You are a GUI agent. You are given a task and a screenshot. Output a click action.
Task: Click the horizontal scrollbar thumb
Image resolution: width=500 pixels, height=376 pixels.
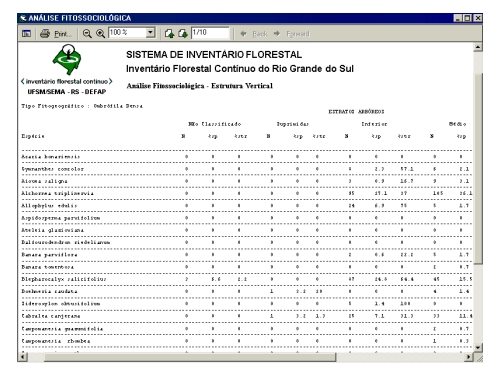point(190,357)
